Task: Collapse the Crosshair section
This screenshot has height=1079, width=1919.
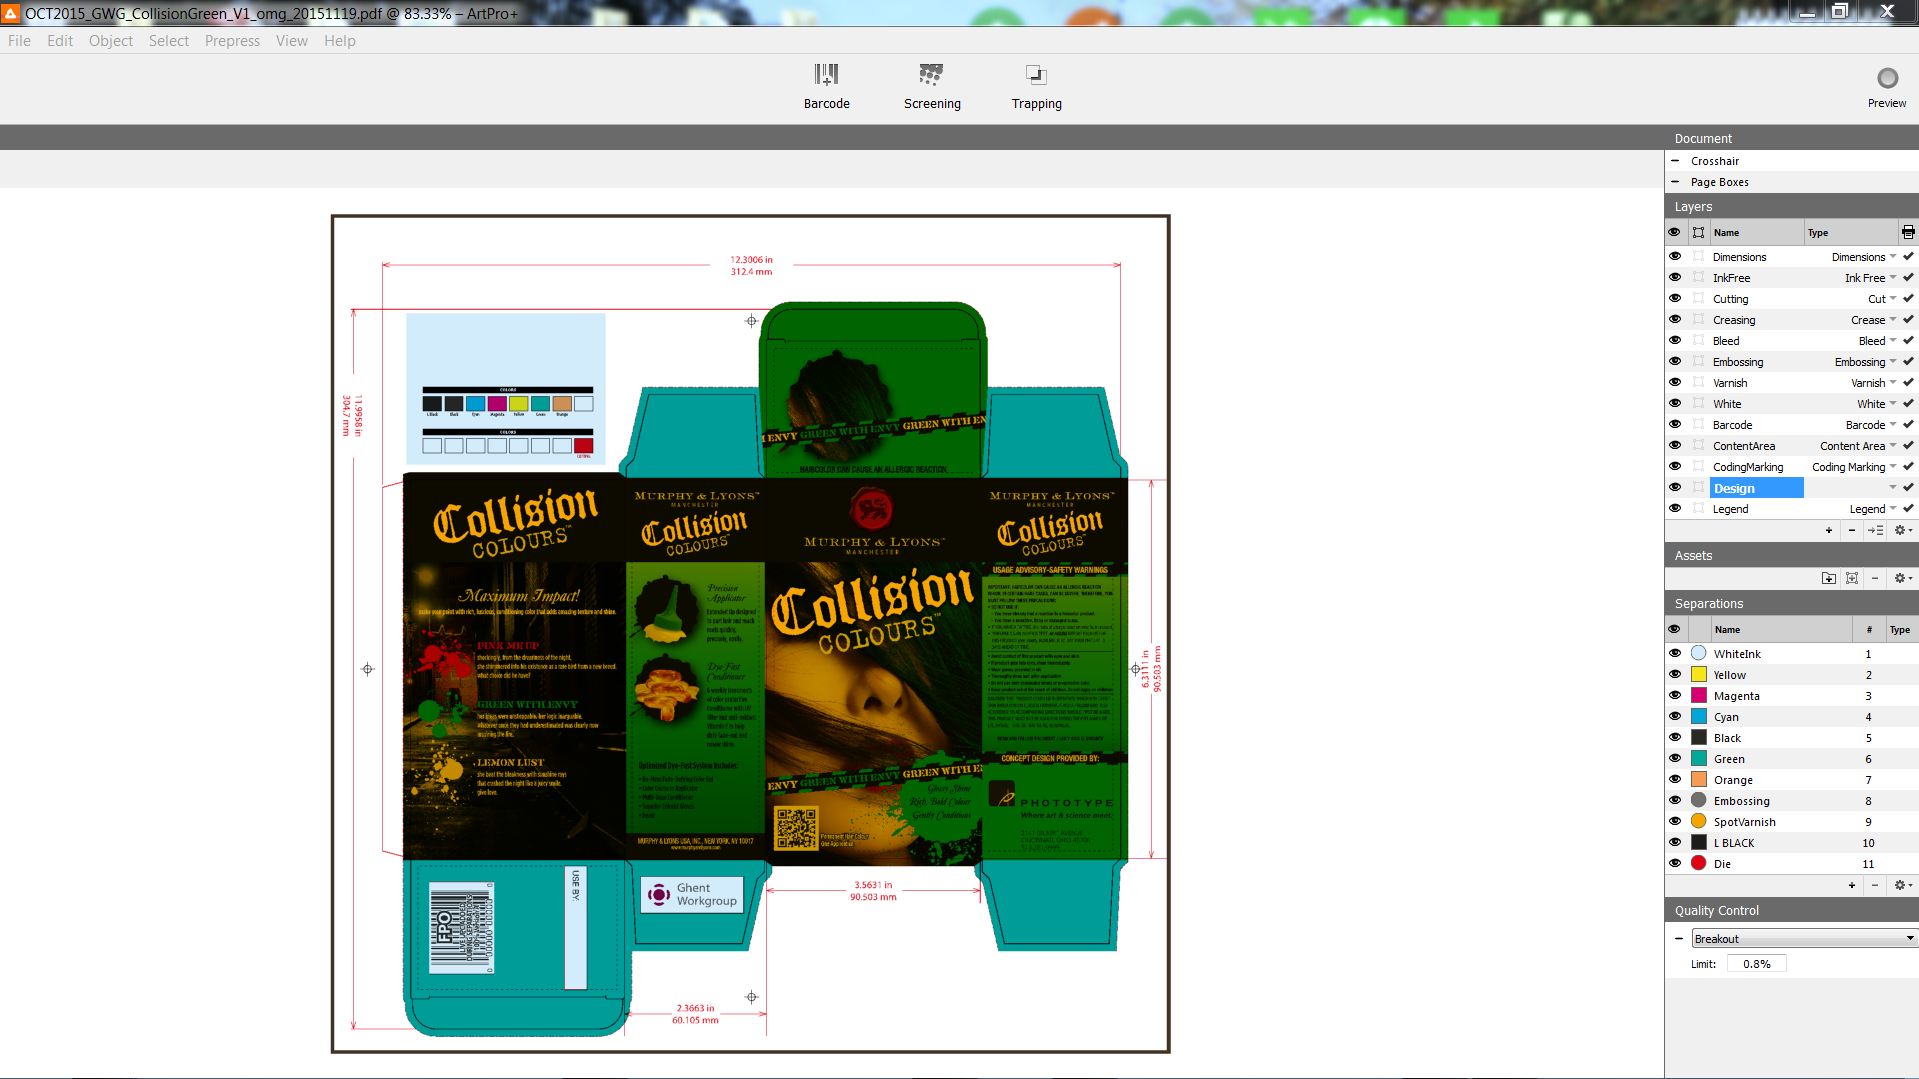Action: coord(1675,160)
